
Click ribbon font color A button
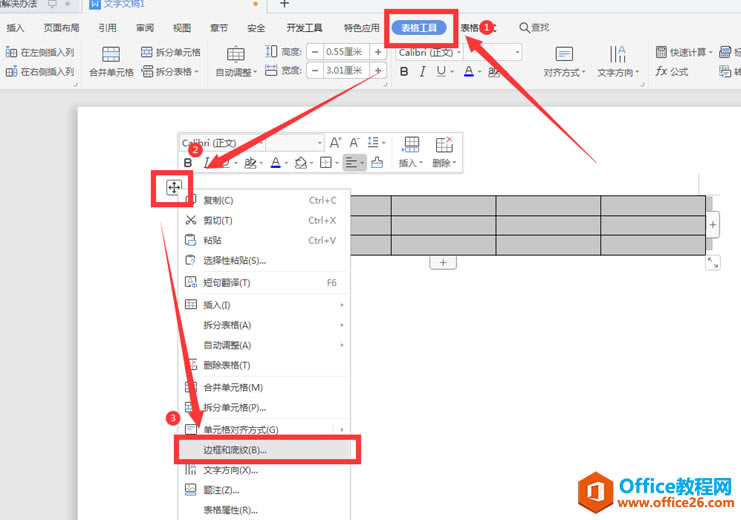click(468, 71)
